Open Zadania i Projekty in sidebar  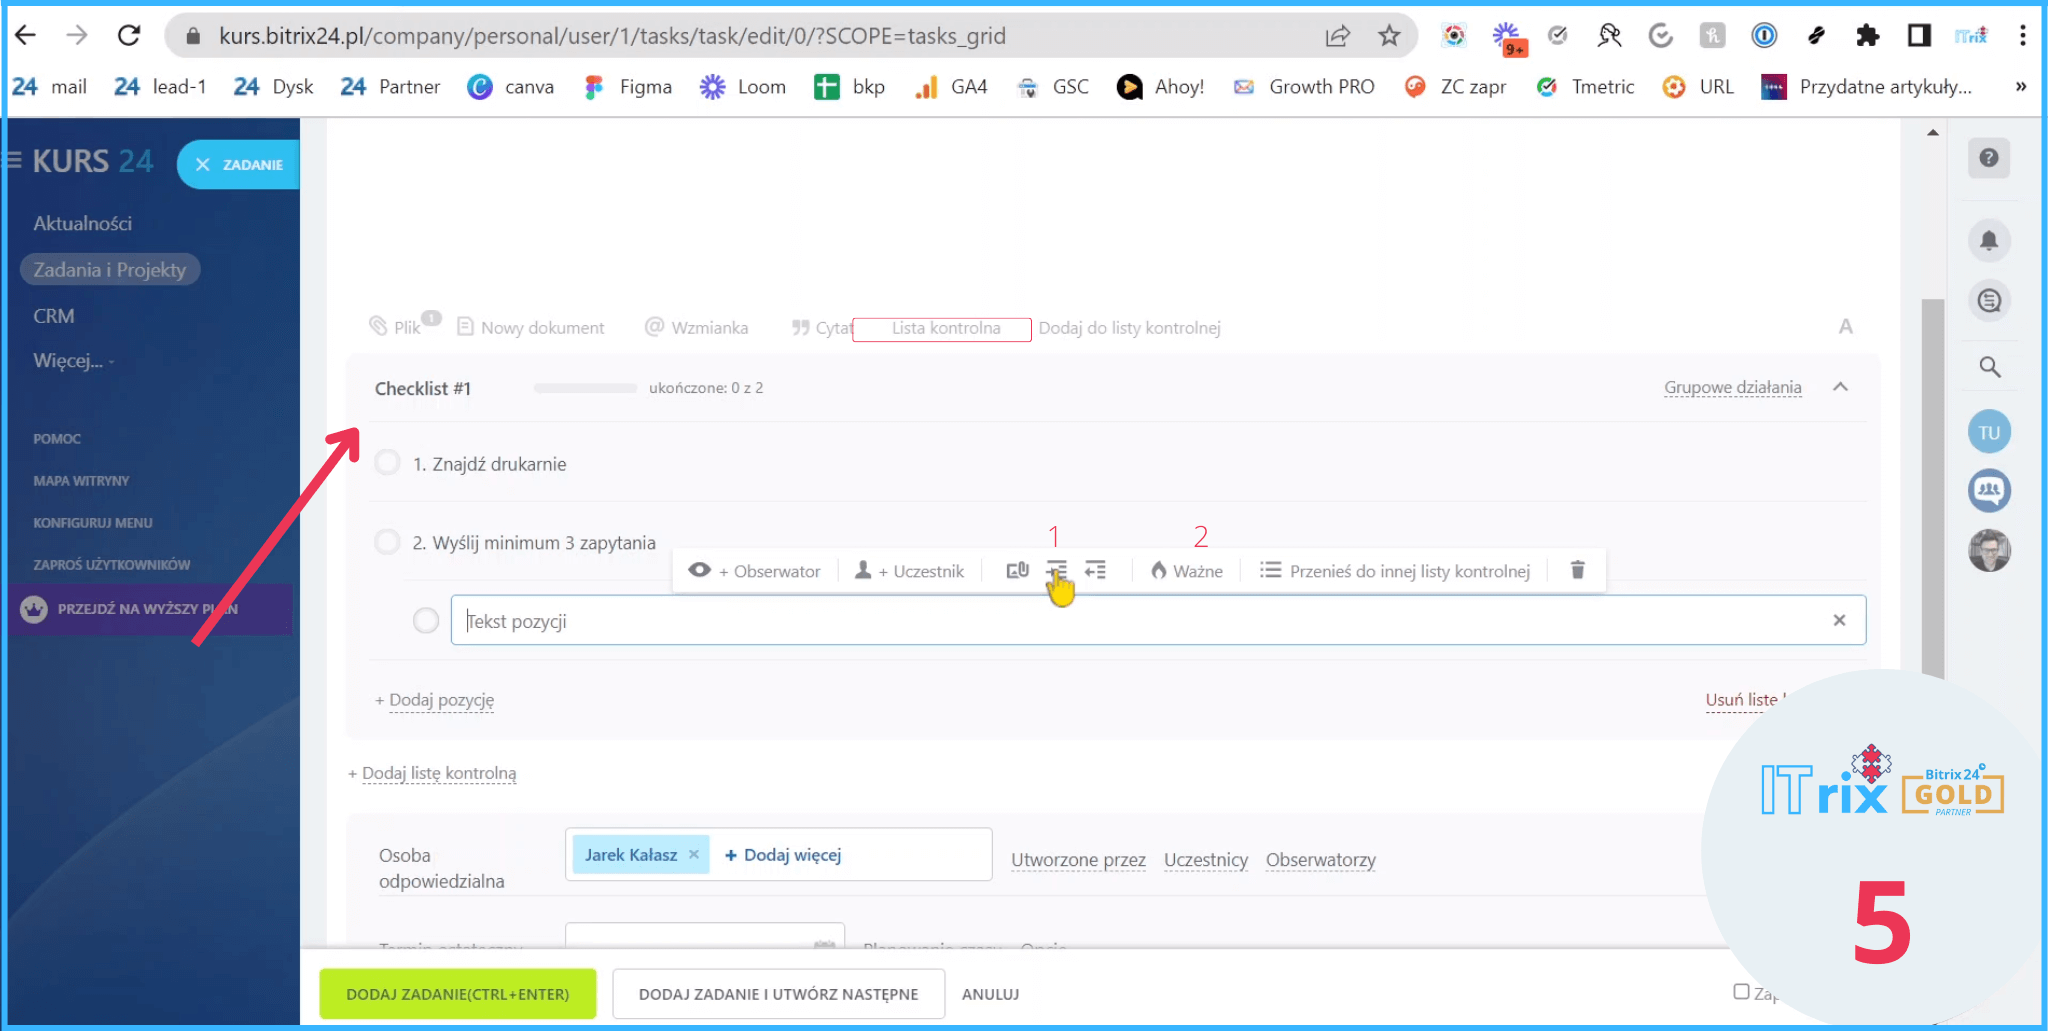110,270
